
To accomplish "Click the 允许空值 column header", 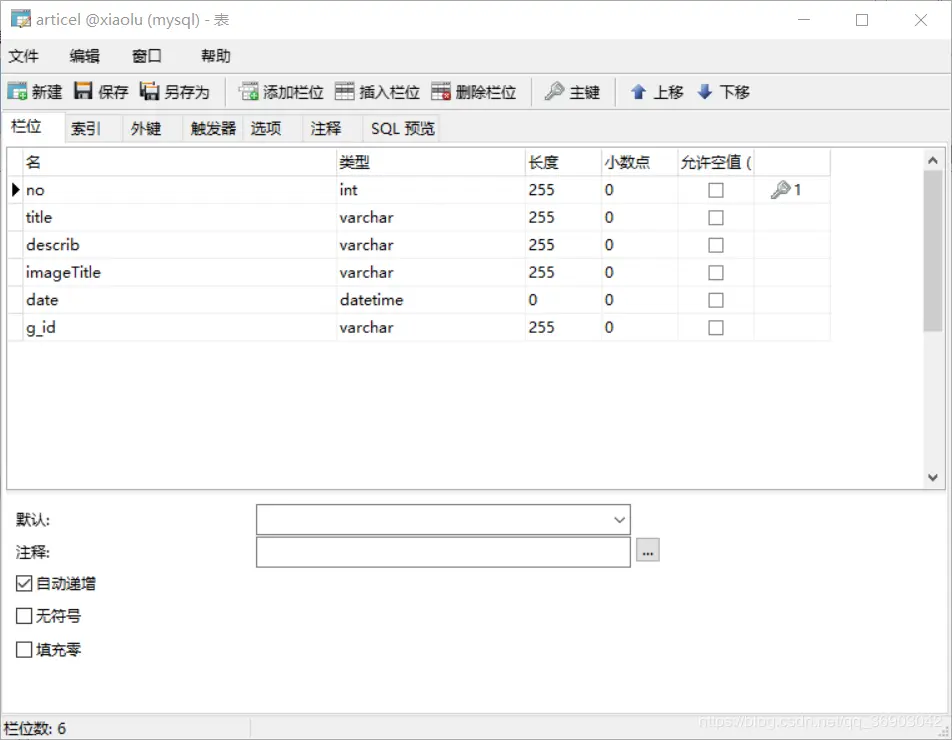I will pos(716,162).
